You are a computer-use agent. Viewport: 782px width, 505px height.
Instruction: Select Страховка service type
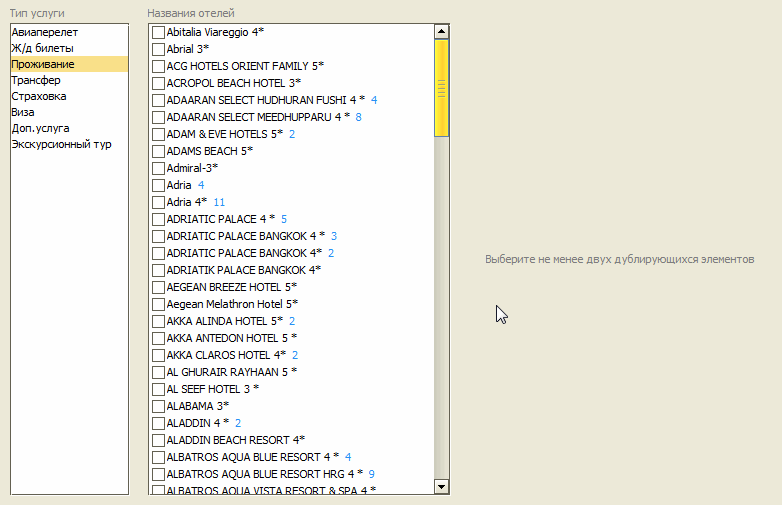[69, 96]
